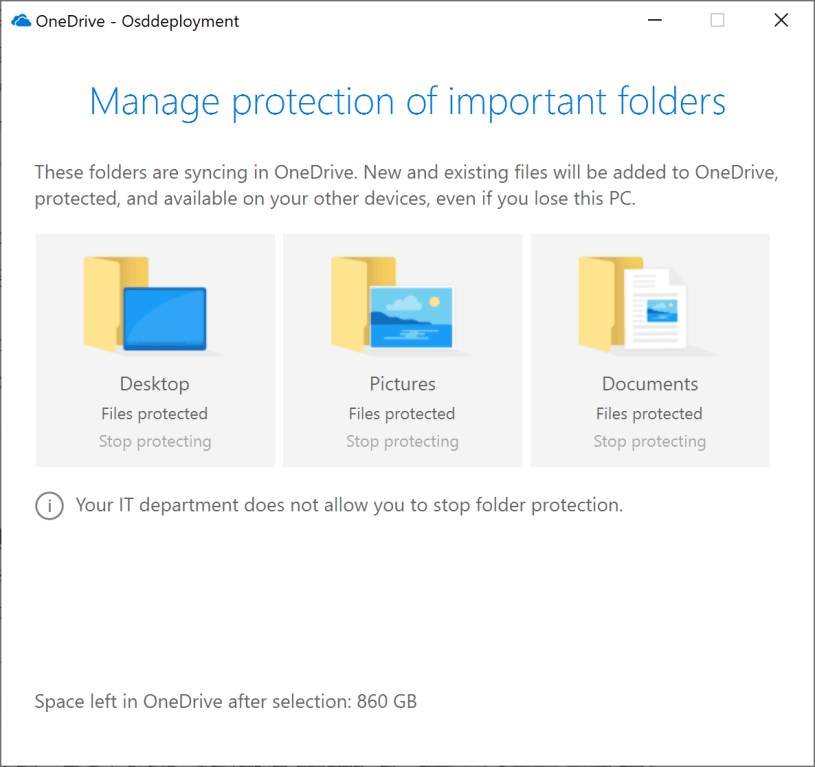The width and height of the screenshot is (815, 767).
Task: Click the information circle icon
Action: 49,506
